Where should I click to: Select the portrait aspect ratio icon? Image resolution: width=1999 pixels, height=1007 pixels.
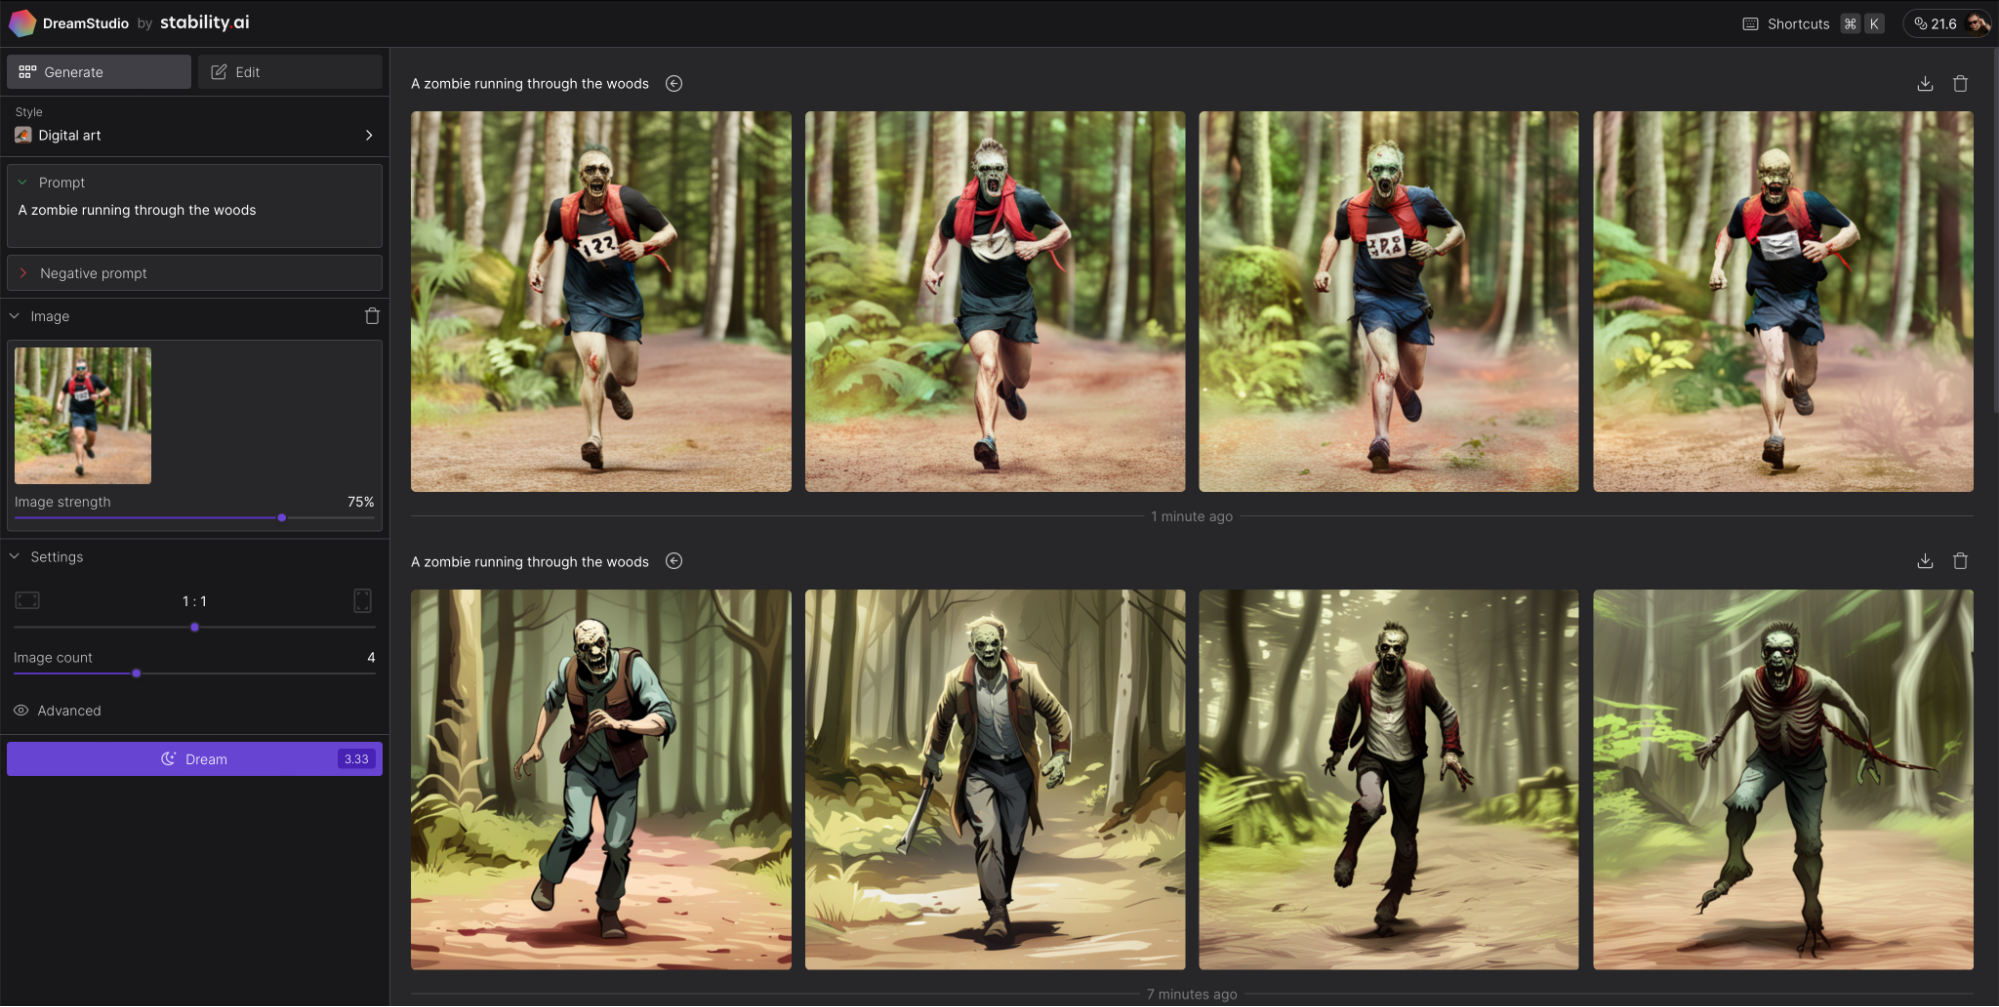(x=362, y=600)
